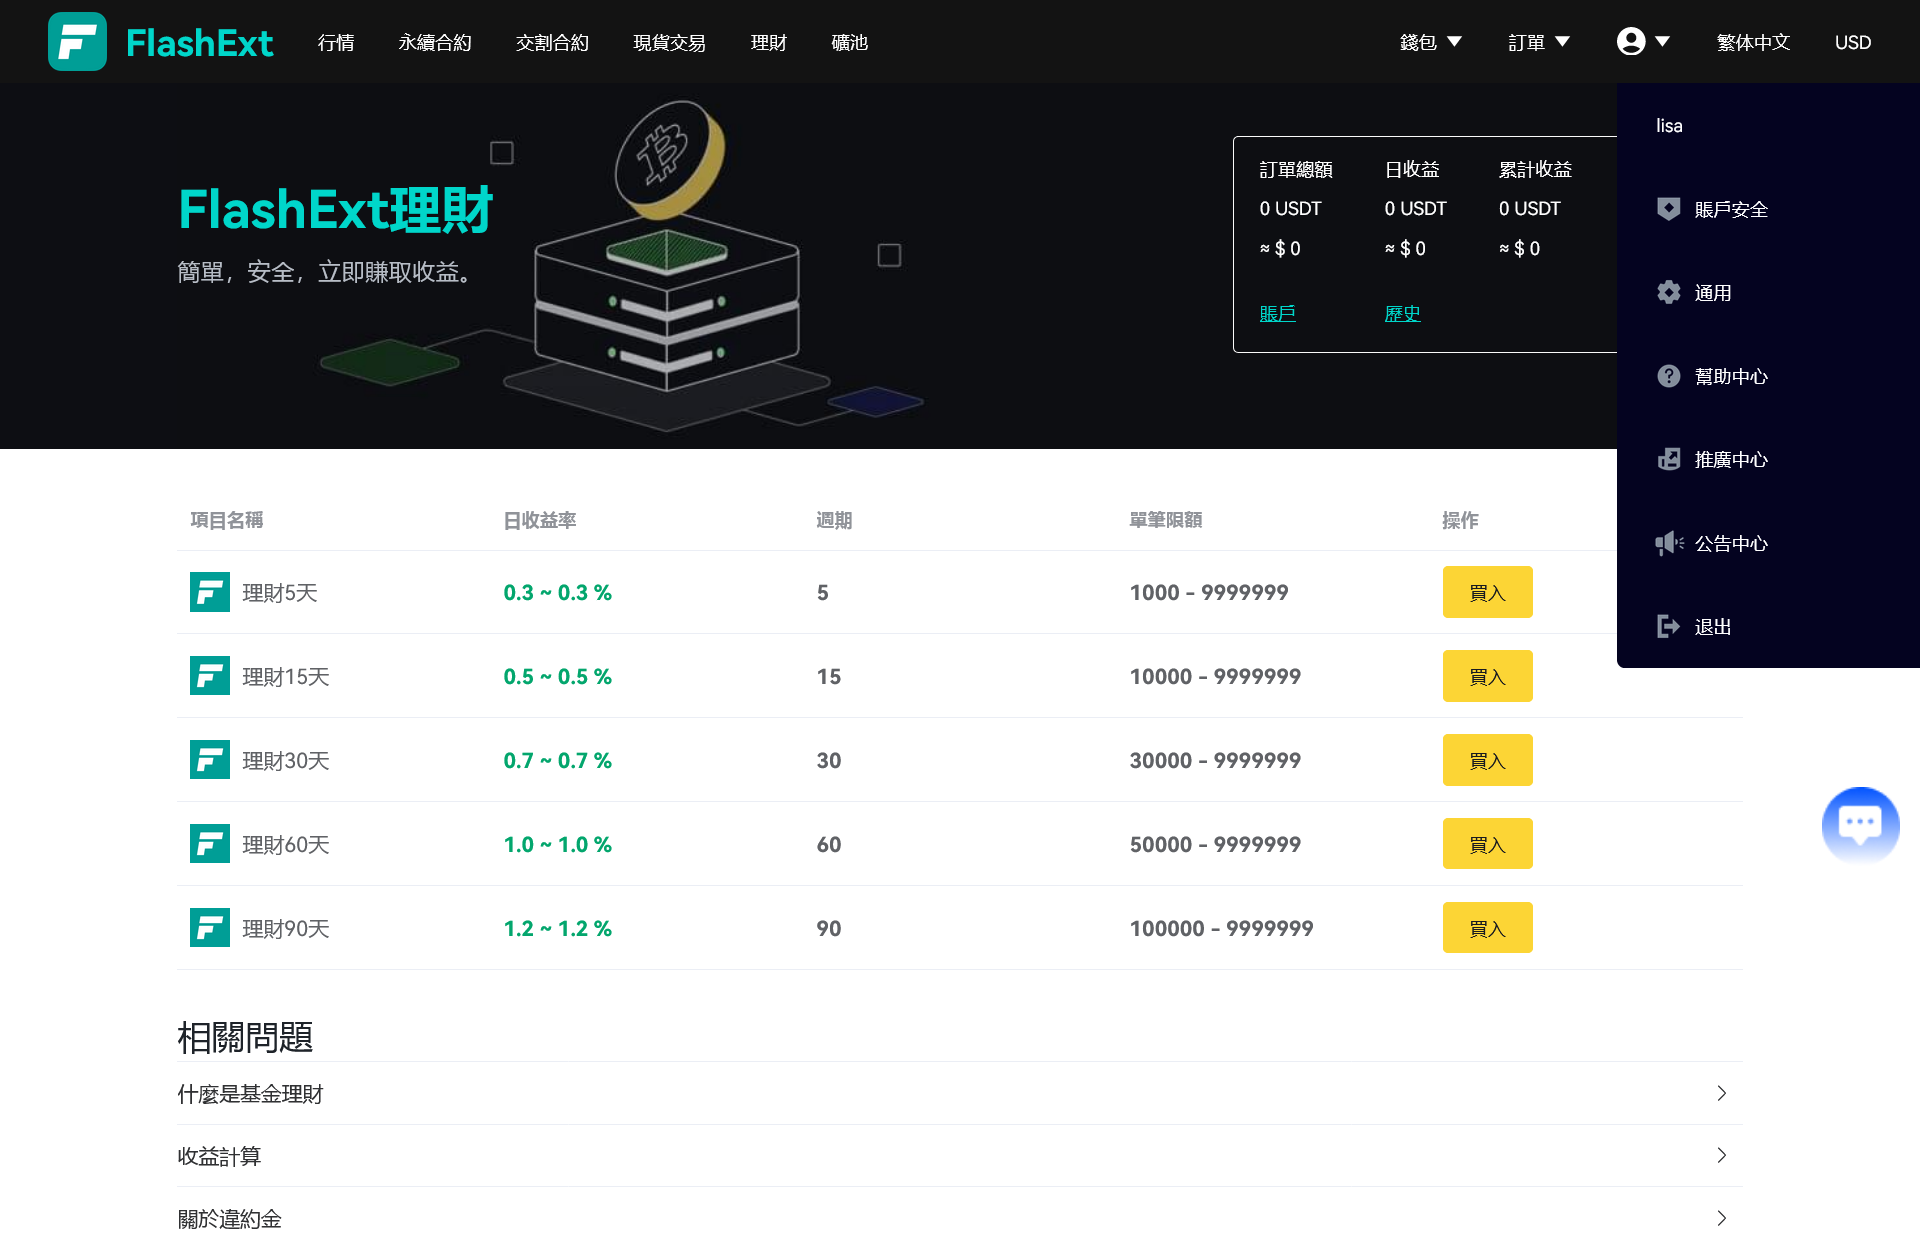The width and height of the screenshot is (1920, 1249).
Task: Click the 退出 logout icon
Action: pyautogui.click(x=1669, y=626)
